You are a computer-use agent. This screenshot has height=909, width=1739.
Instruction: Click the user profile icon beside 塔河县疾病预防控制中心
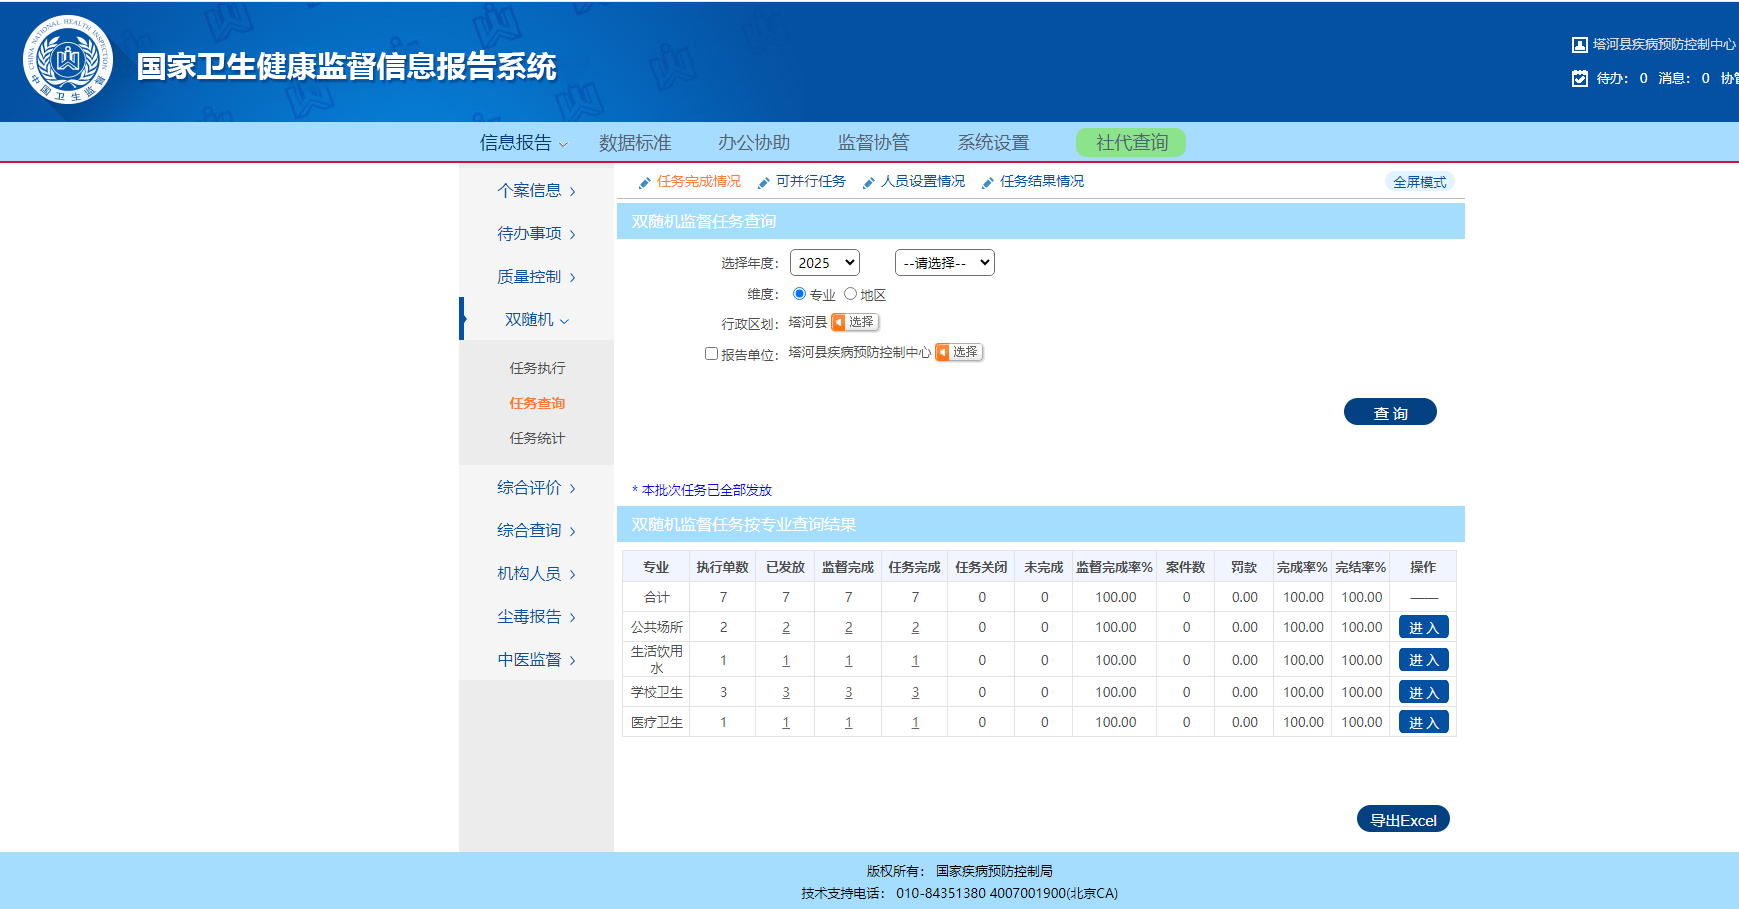pyautogui.click(x=1580, y=45)
